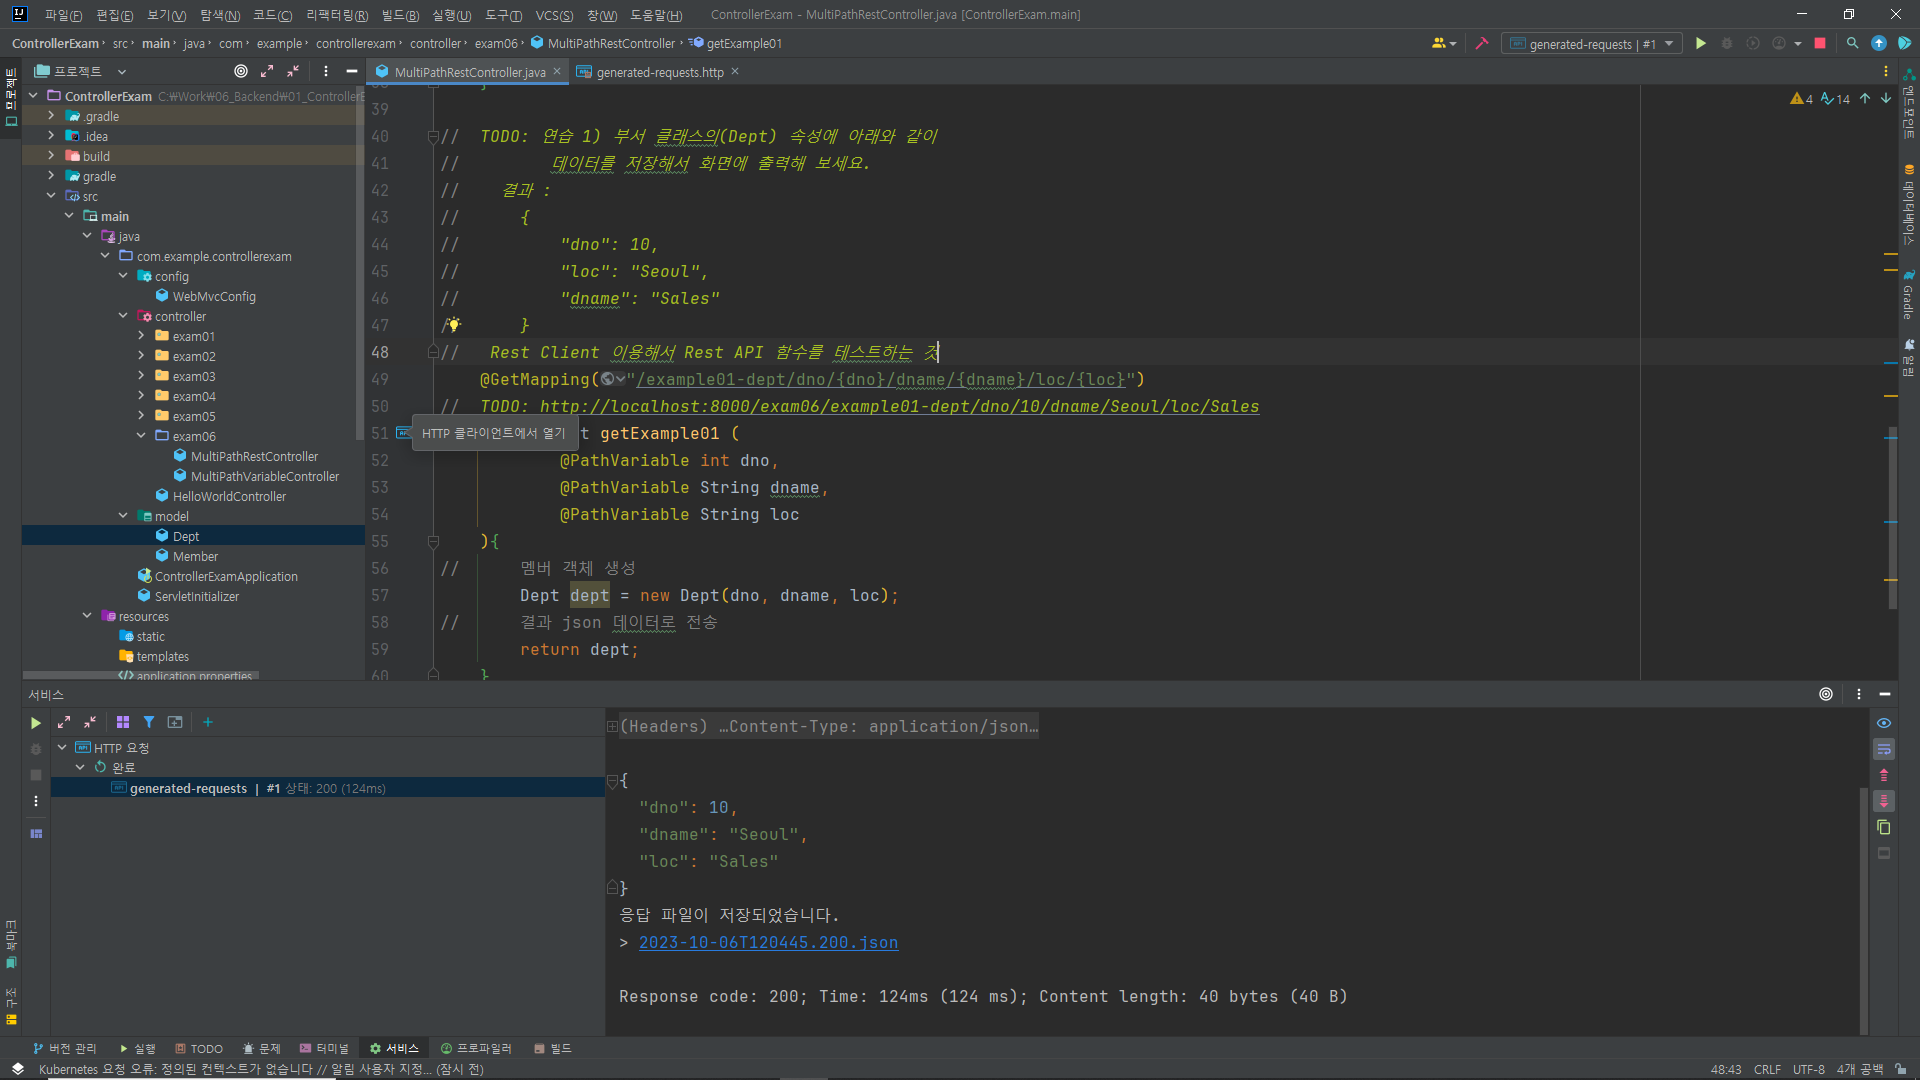Screen dimensions: 1920x1080
Task: Switch to the generated-requests.http editor tab
Action: point(659,72)
